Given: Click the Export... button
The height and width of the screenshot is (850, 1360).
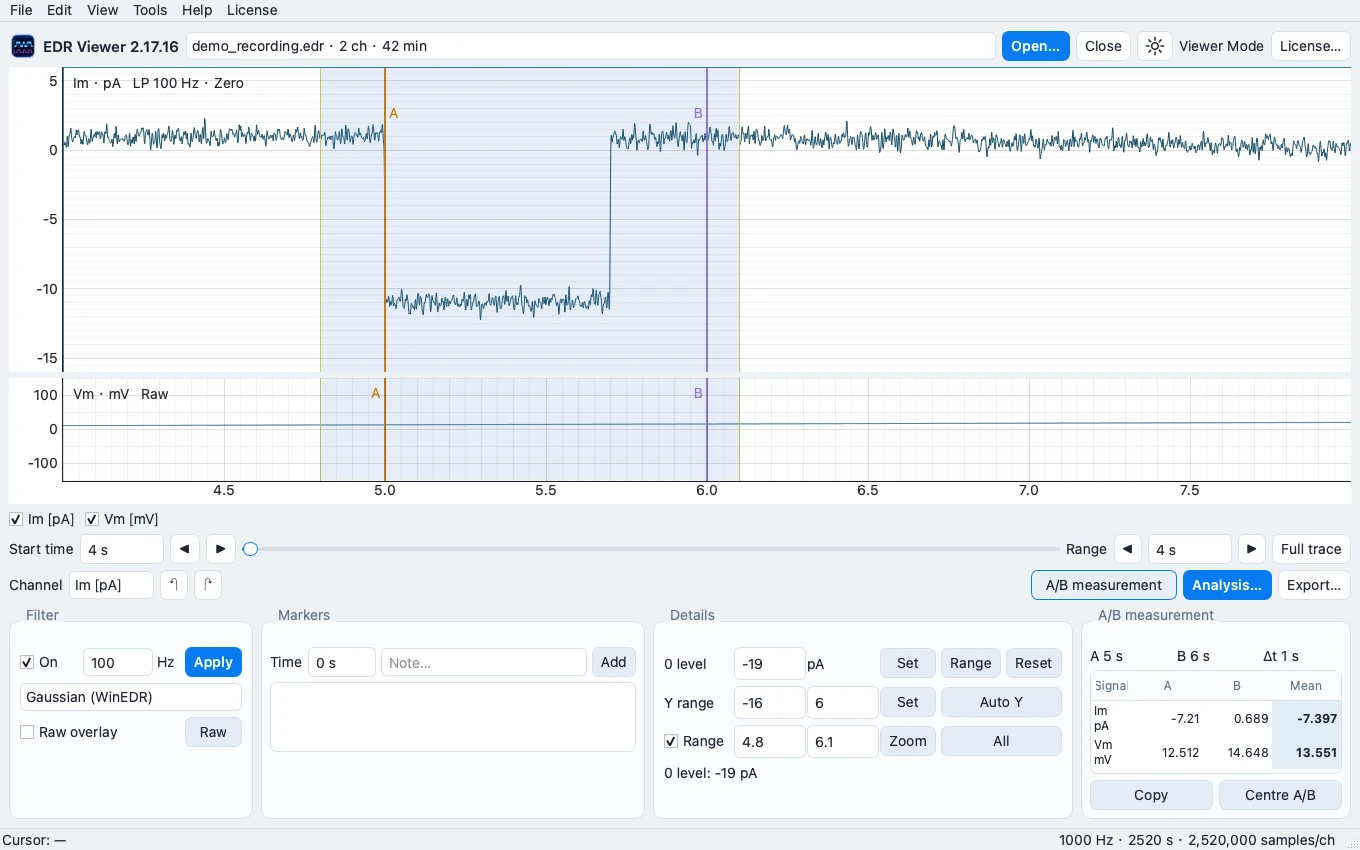Looking at the screenshot, I should pos(1314,585).
